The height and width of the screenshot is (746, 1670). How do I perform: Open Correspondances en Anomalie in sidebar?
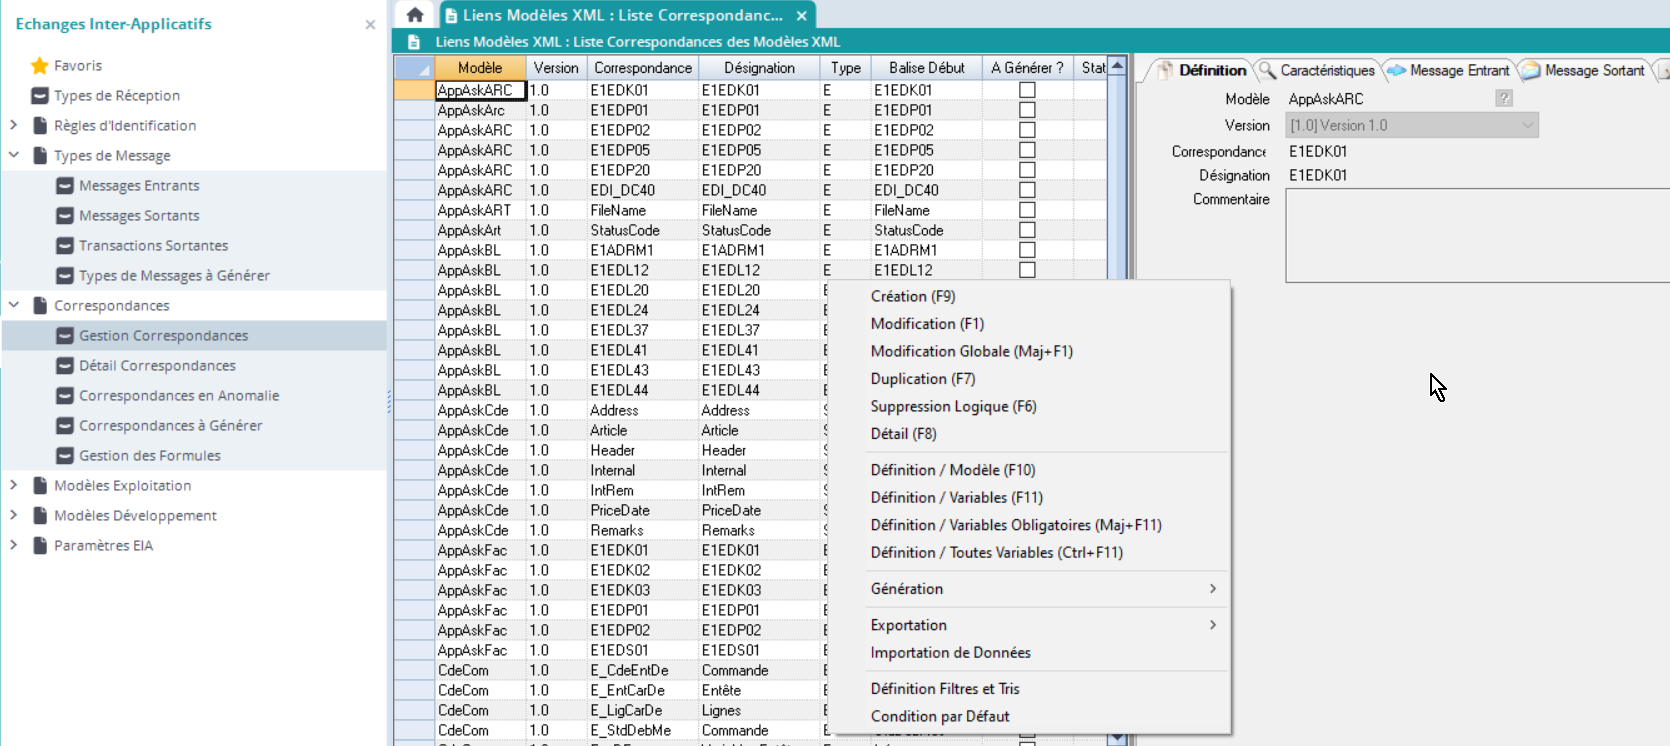[179, 396]
